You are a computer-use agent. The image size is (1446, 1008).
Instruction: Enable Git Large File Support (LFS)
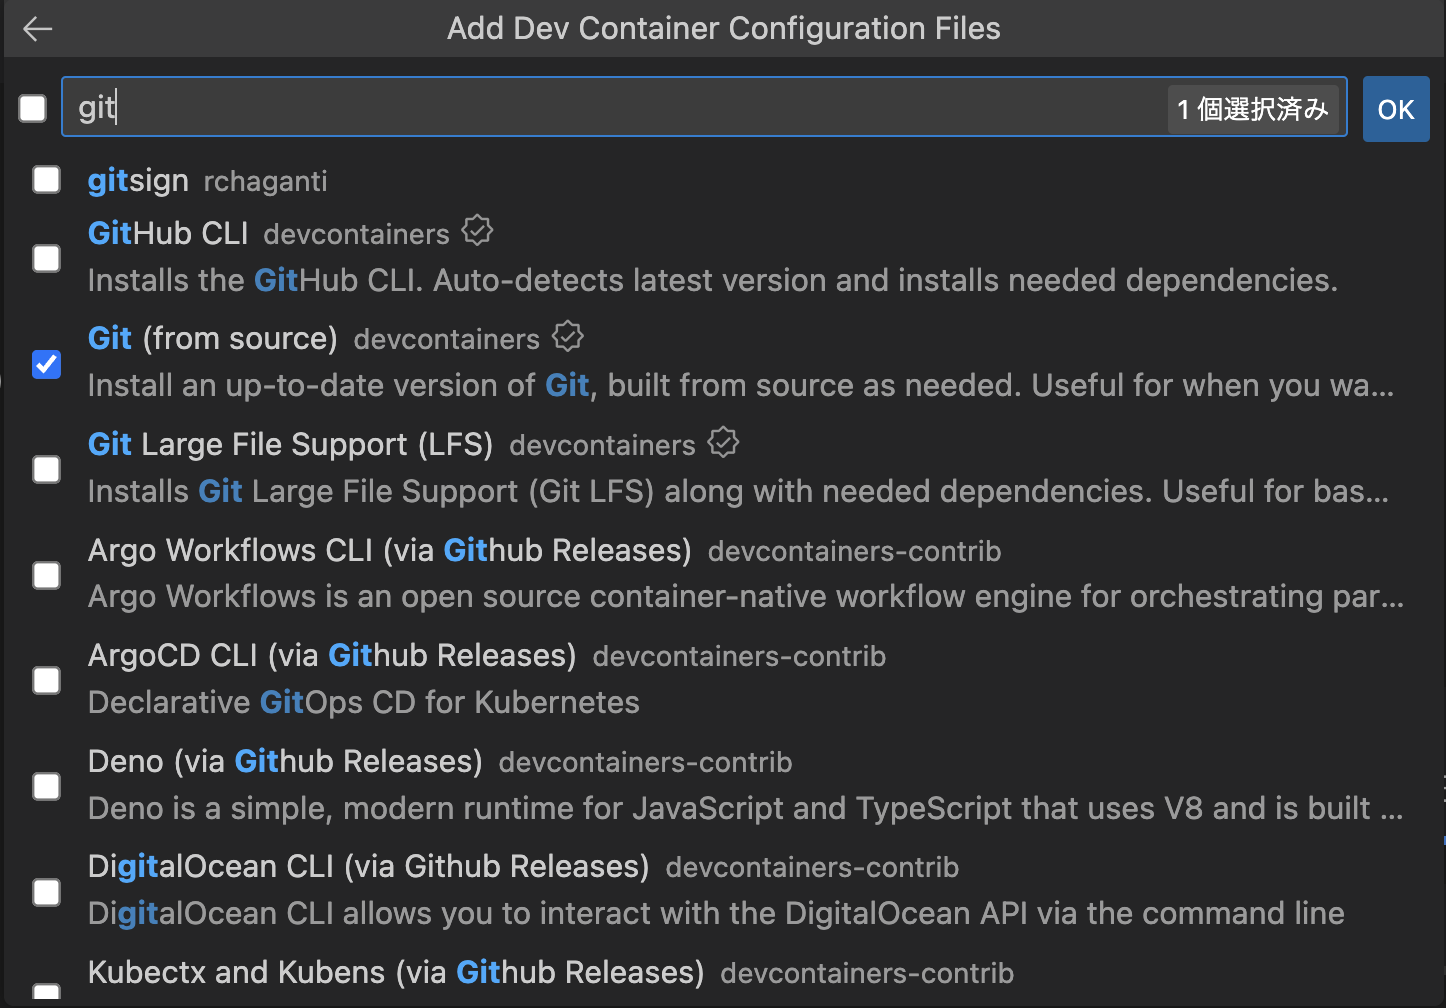46,469
